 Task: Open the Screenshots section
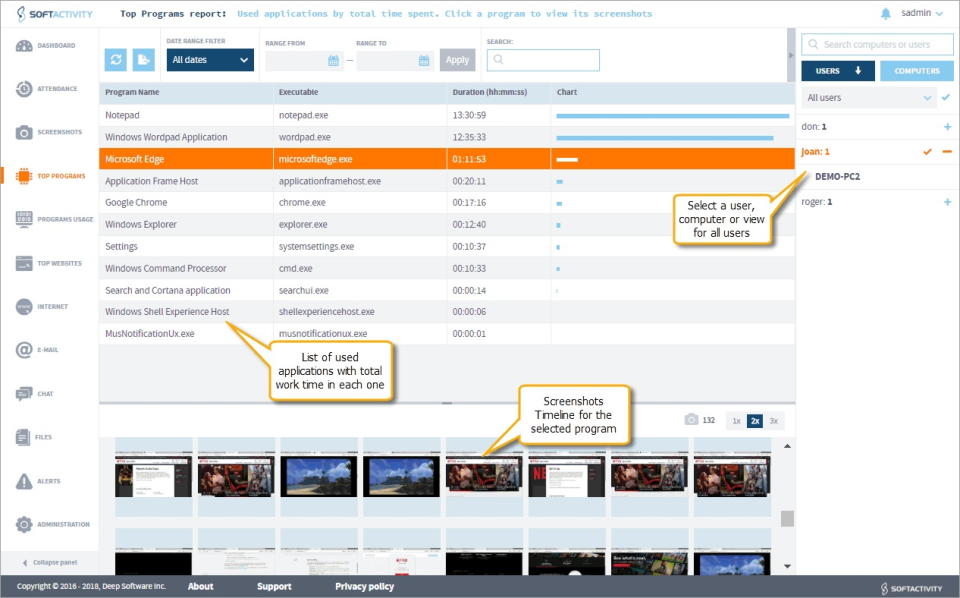point(48,132)
